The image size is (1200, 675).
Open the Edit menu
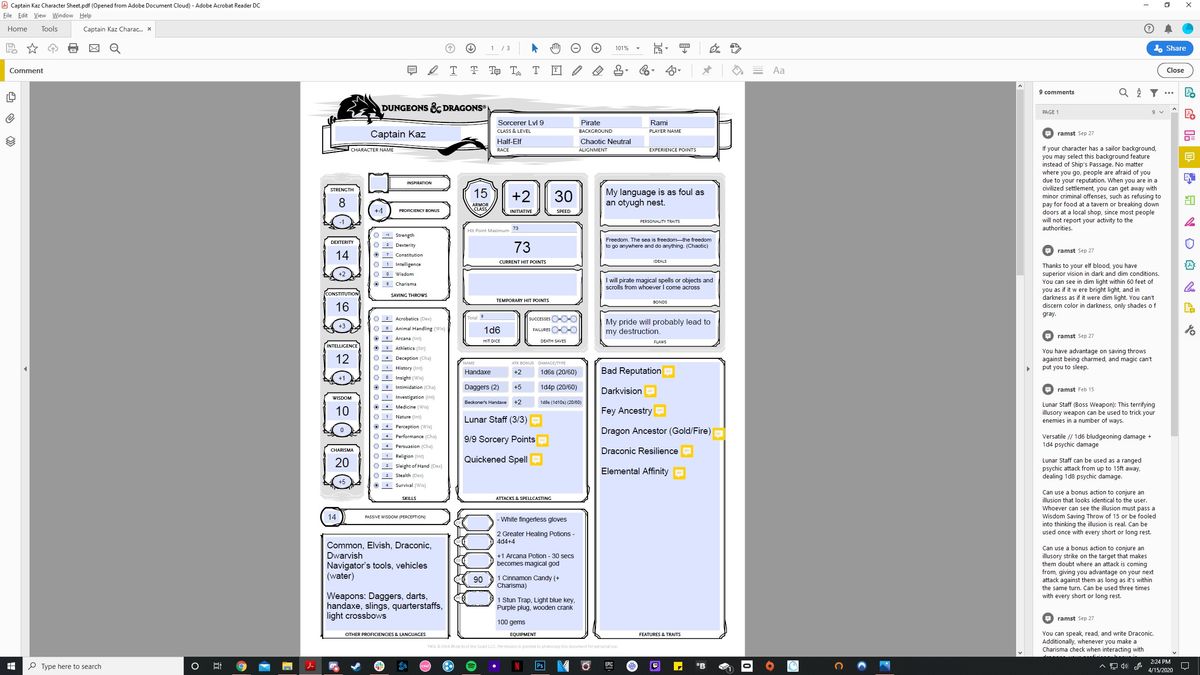coord(20,16)
